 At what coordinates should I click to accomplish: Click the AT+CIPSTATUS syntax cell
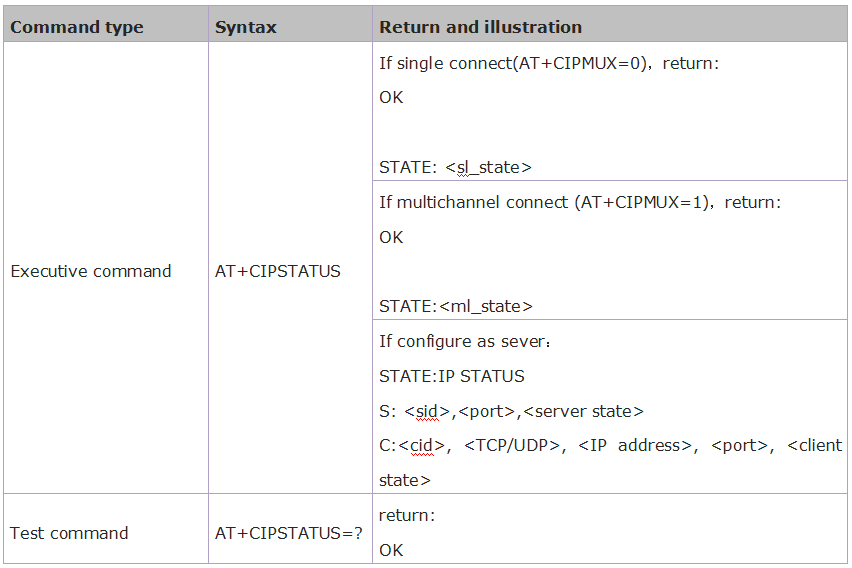tap(278, 271)
